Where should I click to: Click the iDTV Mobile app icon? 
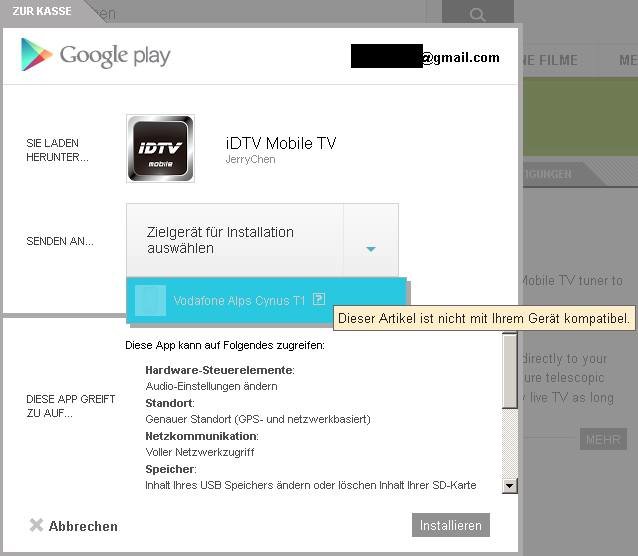coord(160,149)
